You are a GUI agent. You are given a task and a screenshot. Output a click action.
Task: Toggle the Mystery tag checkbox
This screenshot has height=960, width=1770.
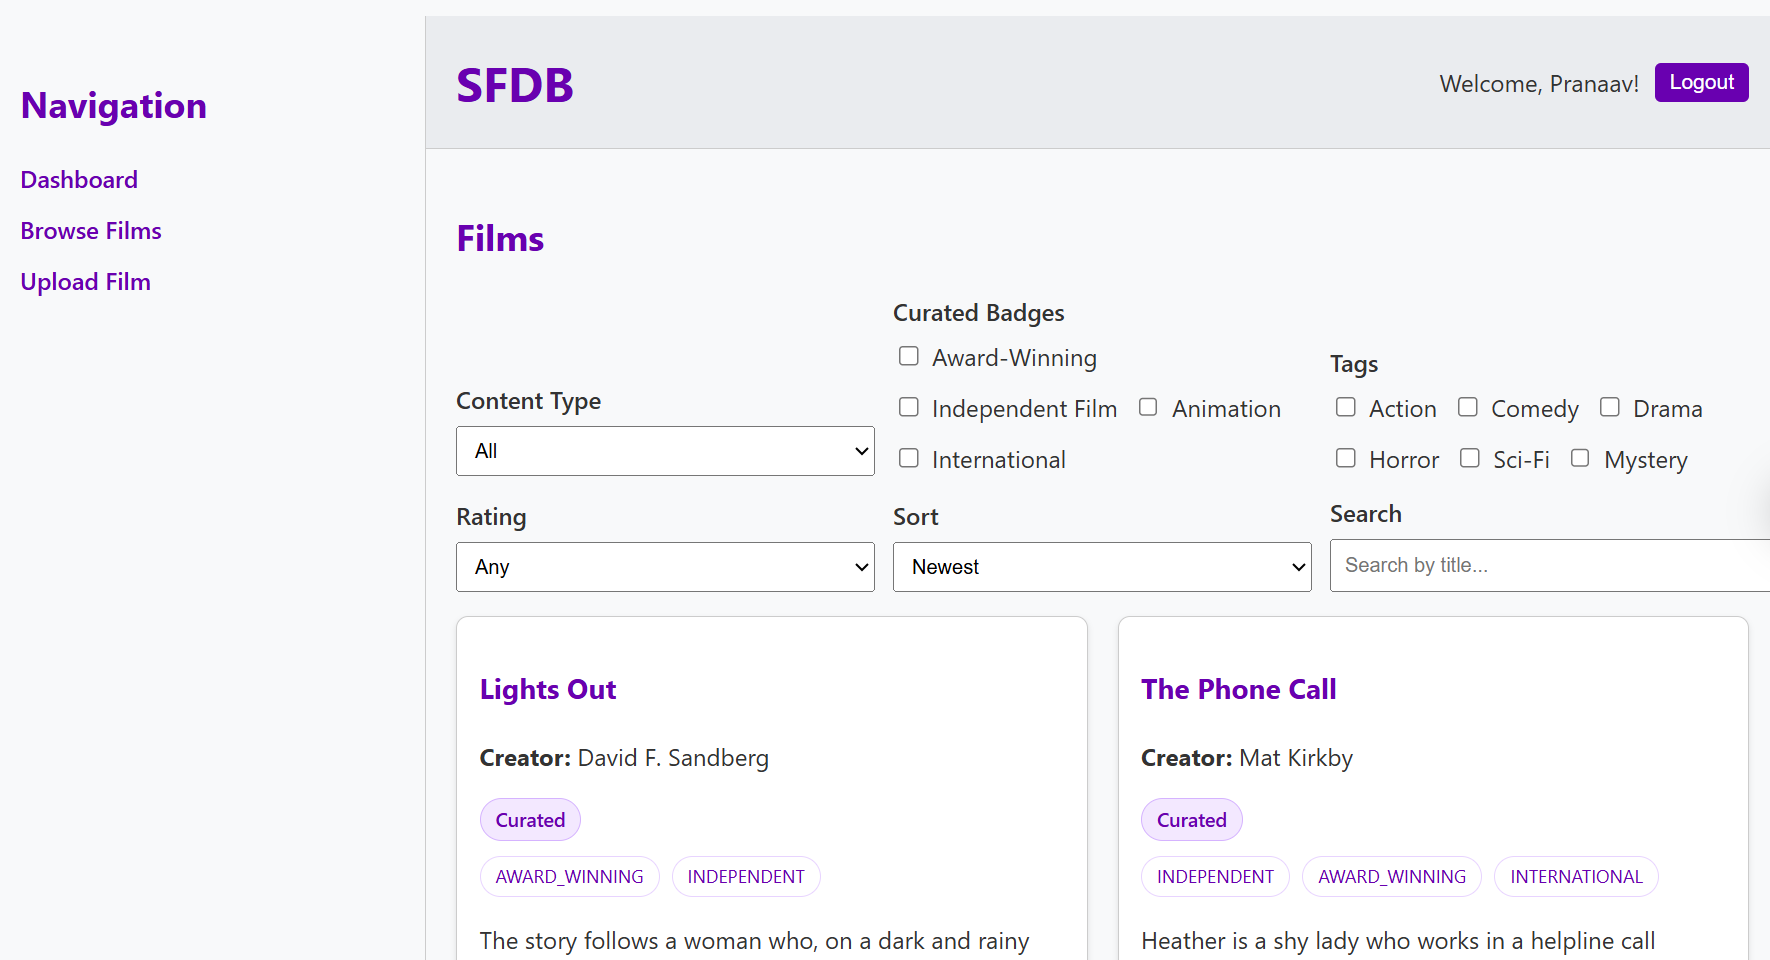(x=1580, y=458)
